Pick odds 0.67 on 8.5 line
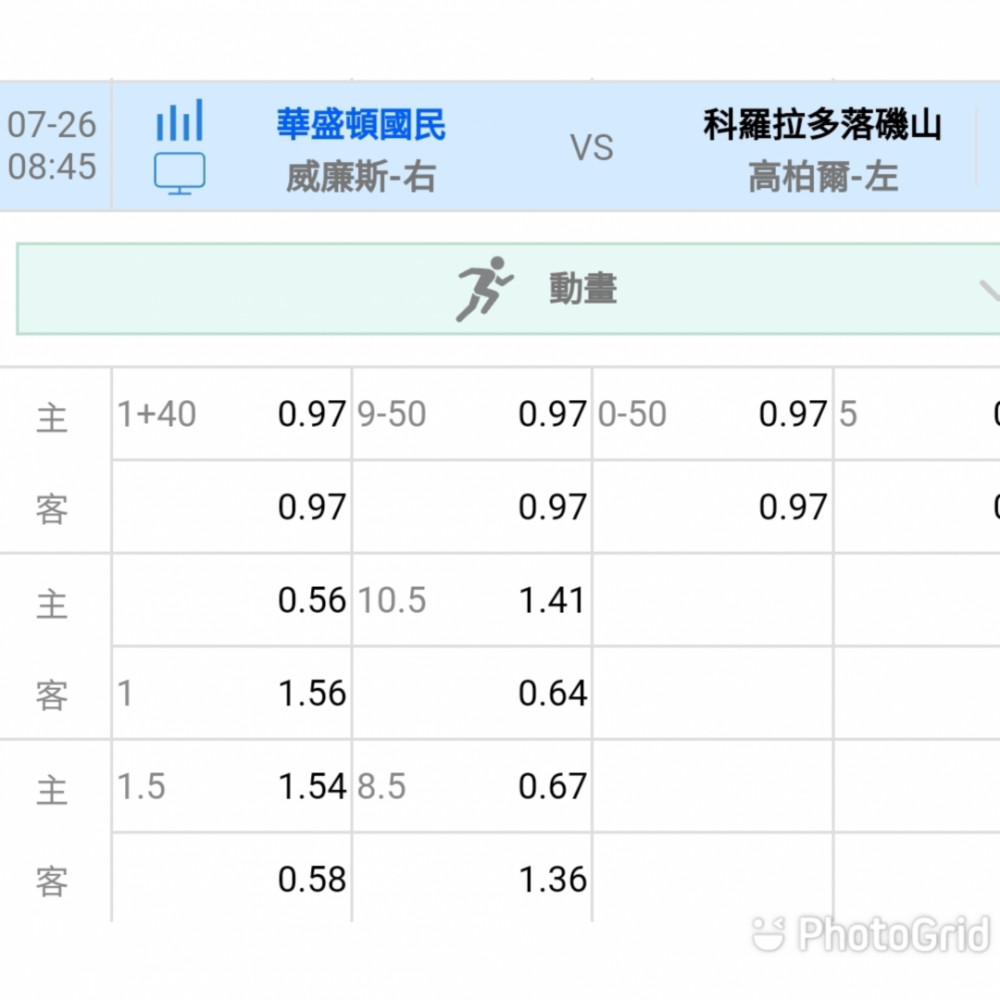Screen dimensions: 1000x1000 tap(552, 786)
